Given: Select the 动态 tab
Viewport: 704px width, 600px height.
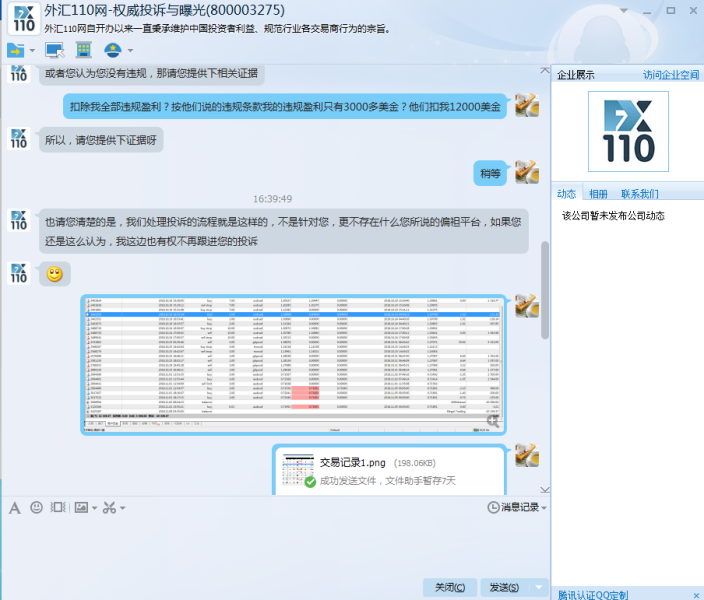Looking at the screenshot, I should [567, 194].
